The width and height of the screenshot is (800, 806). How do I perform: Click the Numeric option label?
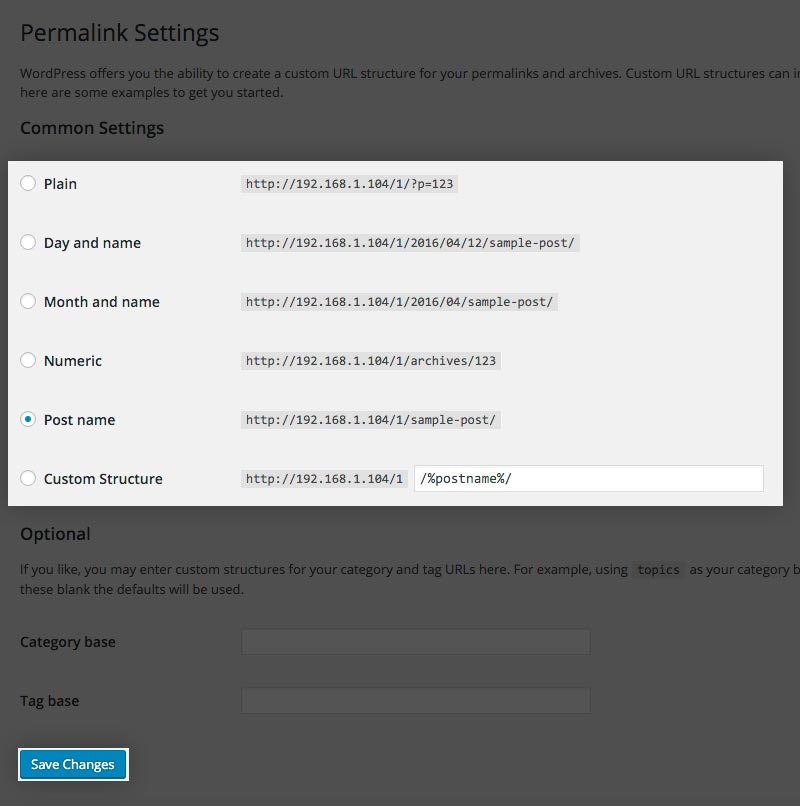click(73, 361)
